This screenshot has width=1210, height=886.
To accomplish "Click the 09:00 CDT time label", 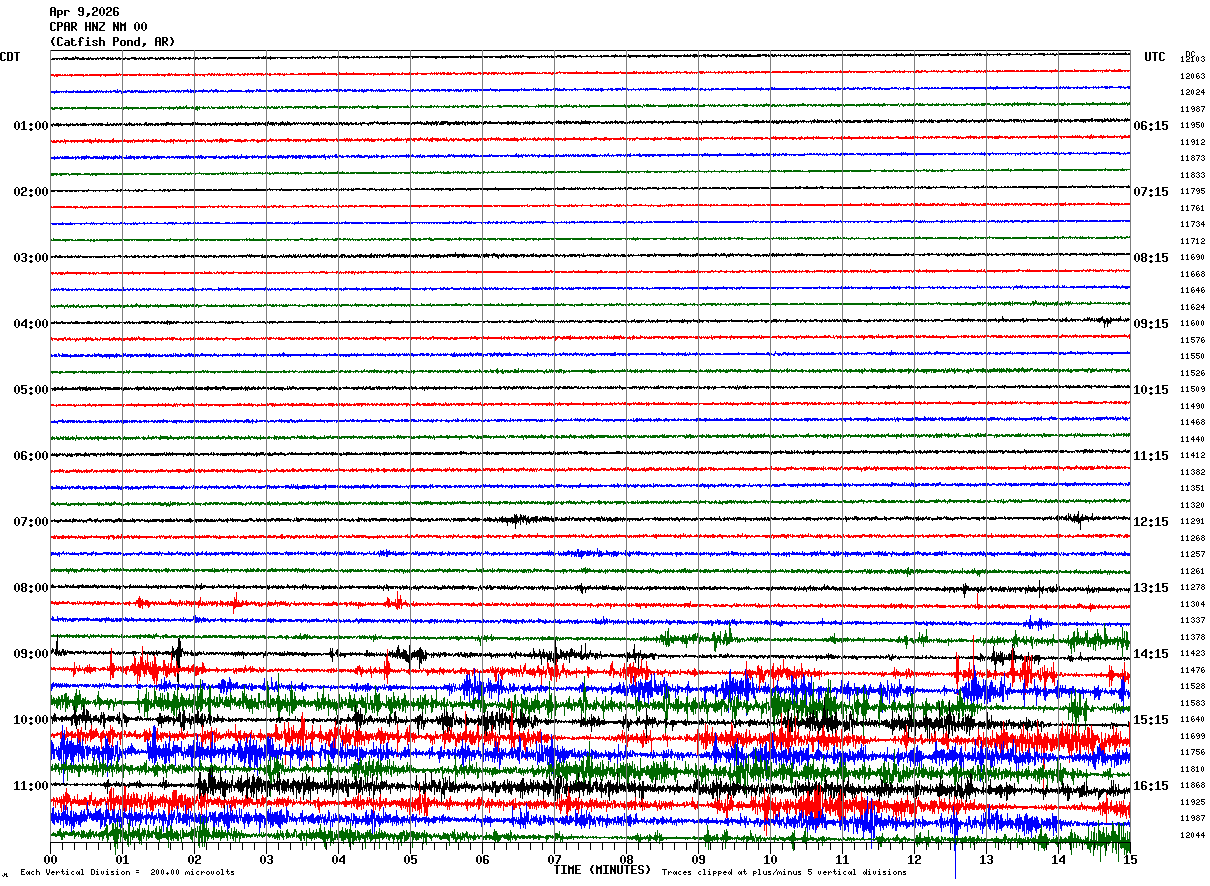I will pyautogui.click(x=31, y=654).
